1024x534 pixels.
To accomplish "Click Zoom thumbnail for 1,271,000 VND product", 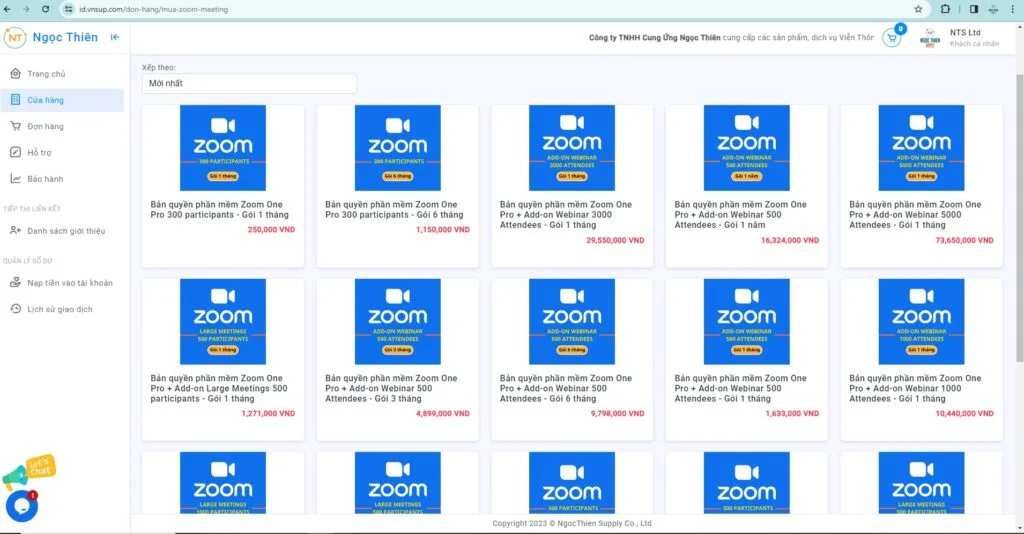I will coord(223,322).
